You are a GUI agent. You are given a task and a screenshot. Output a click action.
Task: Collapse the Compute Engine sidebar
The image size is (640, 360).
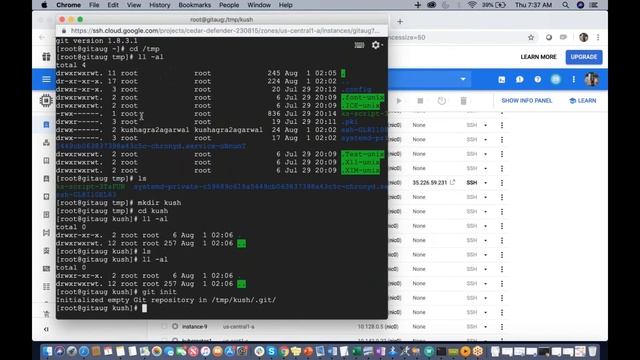coord(46,329)
